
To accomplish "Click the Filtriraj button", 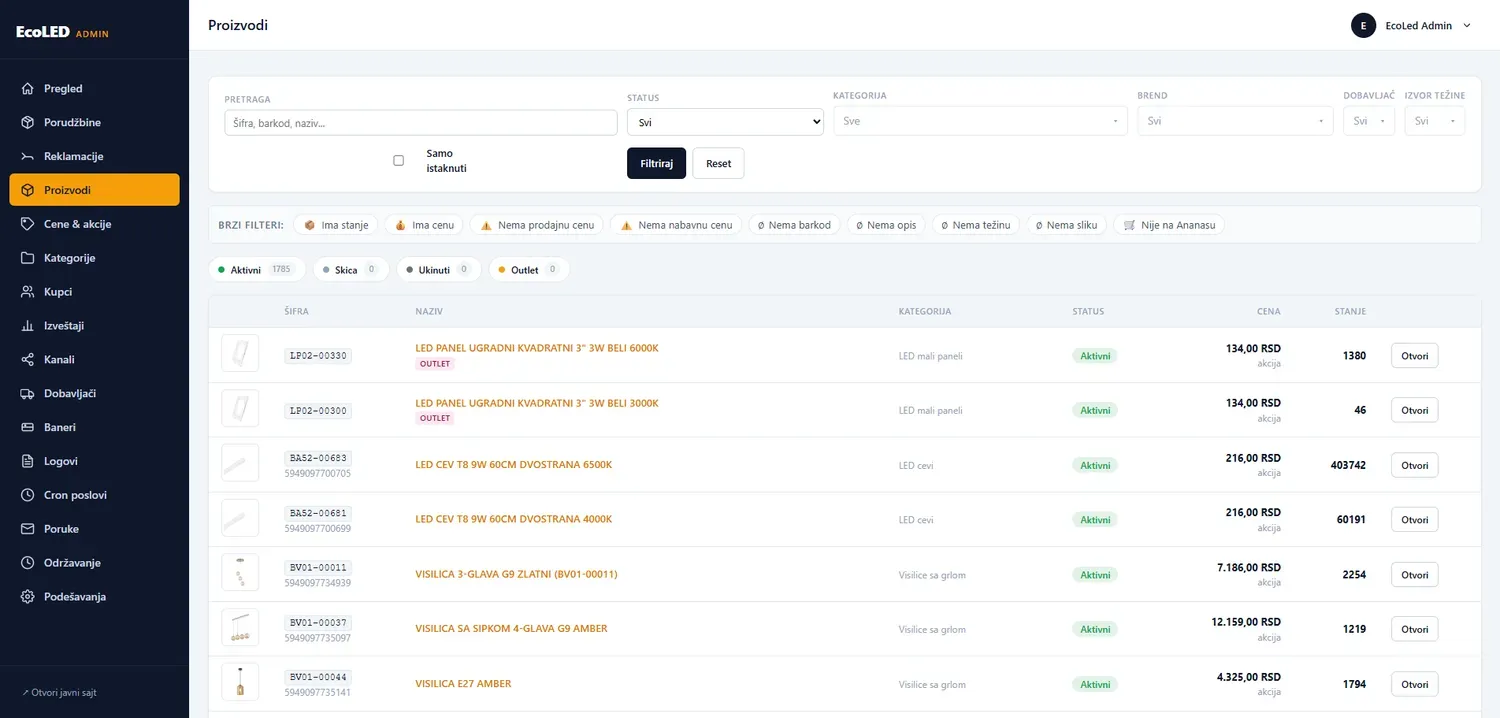I will point(657,163).
